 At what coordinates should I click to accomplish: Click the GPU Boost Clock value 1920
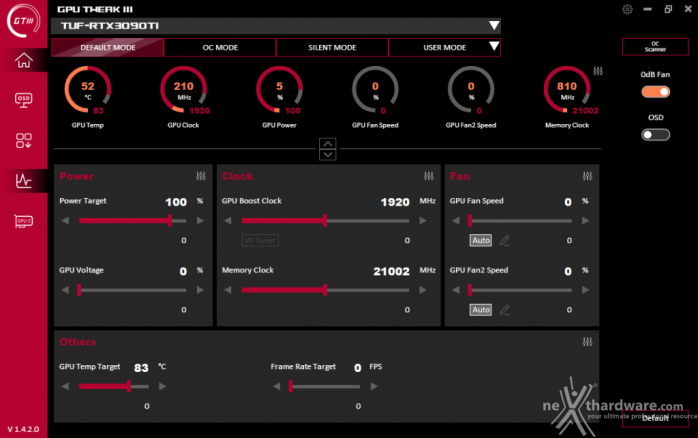395,202
